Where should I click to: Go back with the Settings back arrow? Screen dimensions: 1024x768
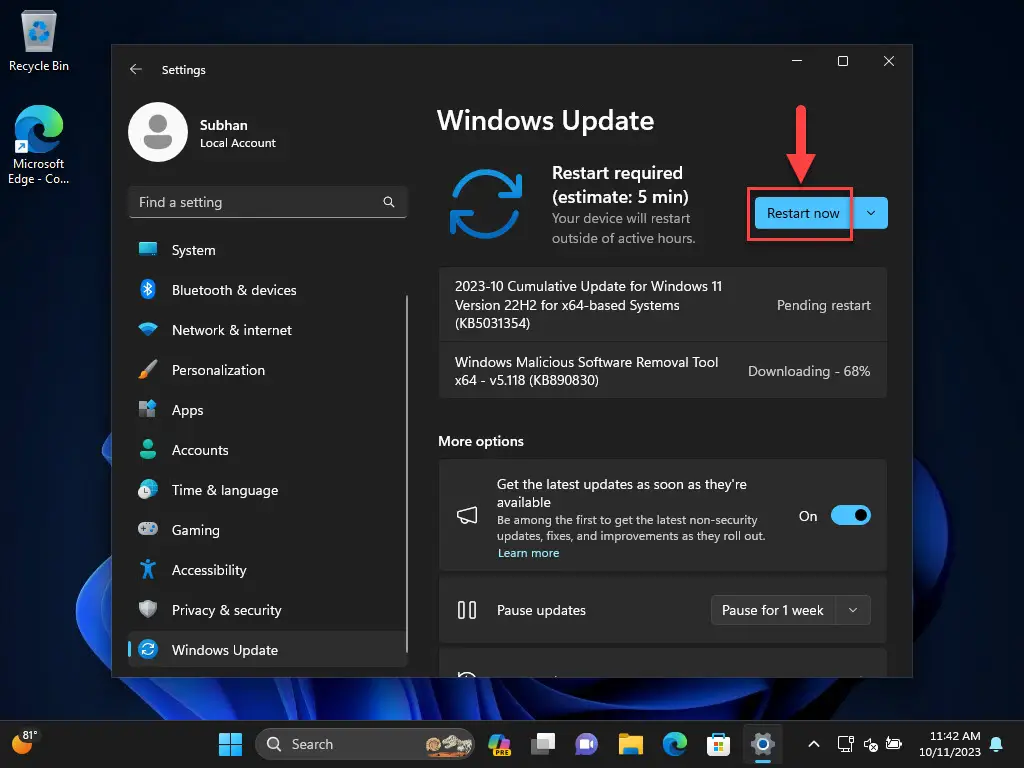tap(136, 69)
